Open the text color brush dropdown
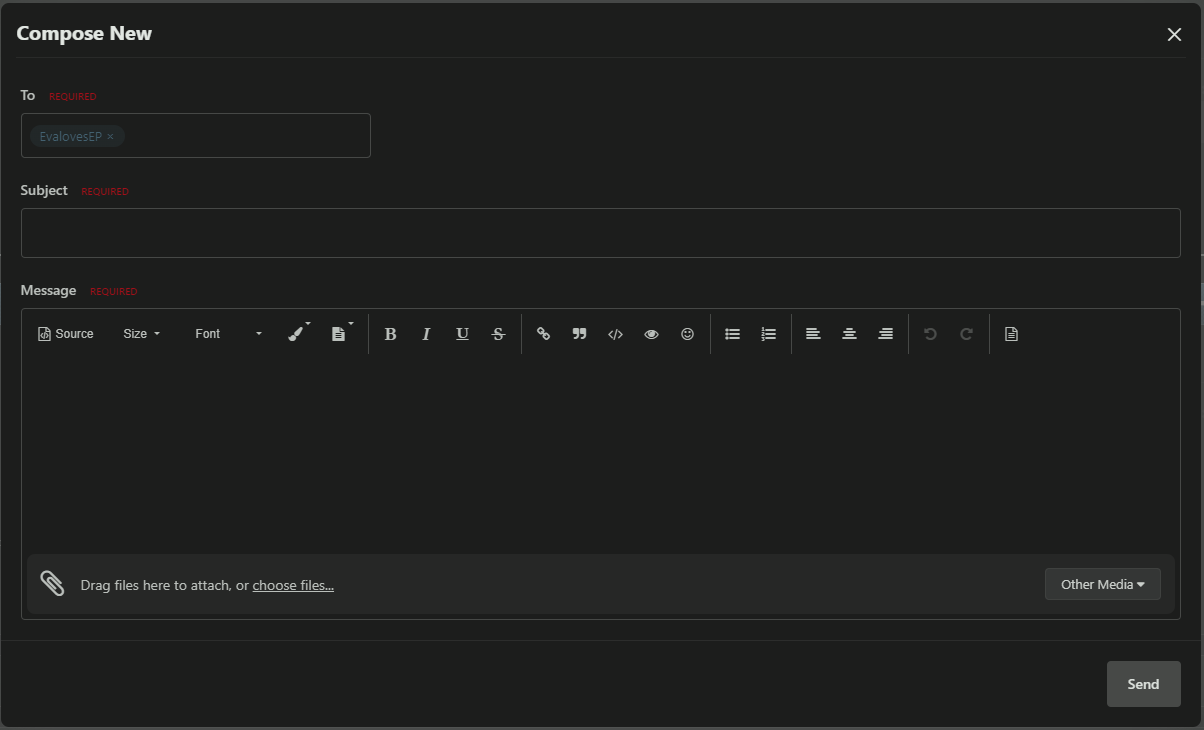 click(299, 334)
